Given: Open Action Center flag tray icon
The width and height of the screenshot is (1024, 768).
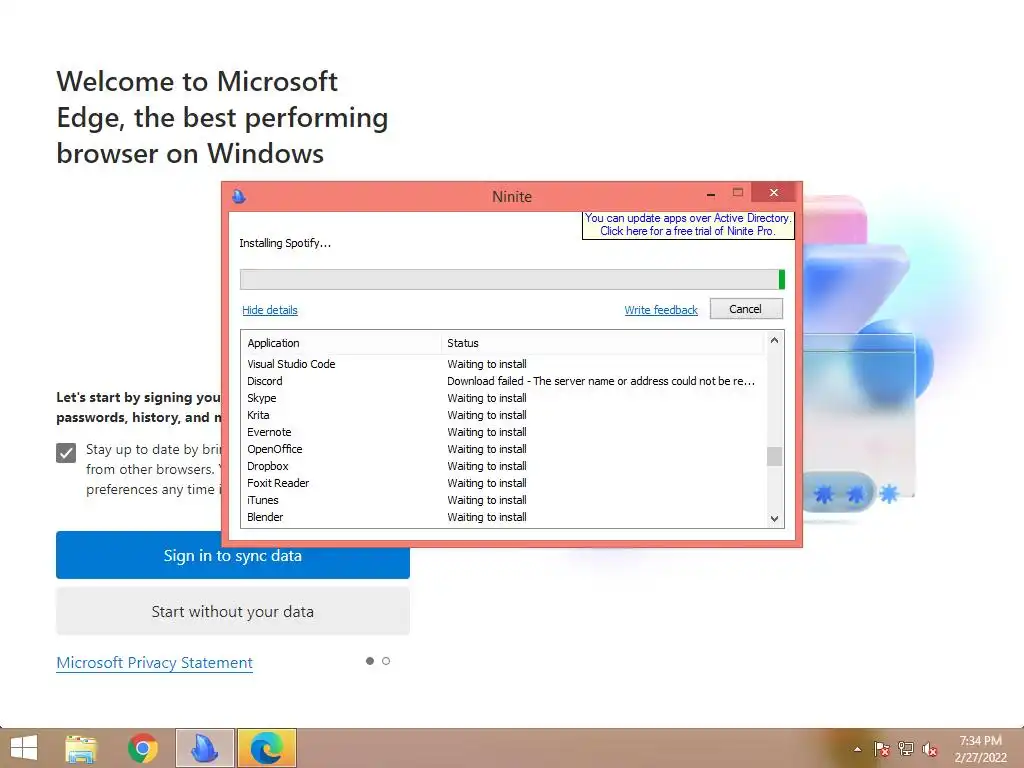Looking at the screenshot, I should (881, 749).
